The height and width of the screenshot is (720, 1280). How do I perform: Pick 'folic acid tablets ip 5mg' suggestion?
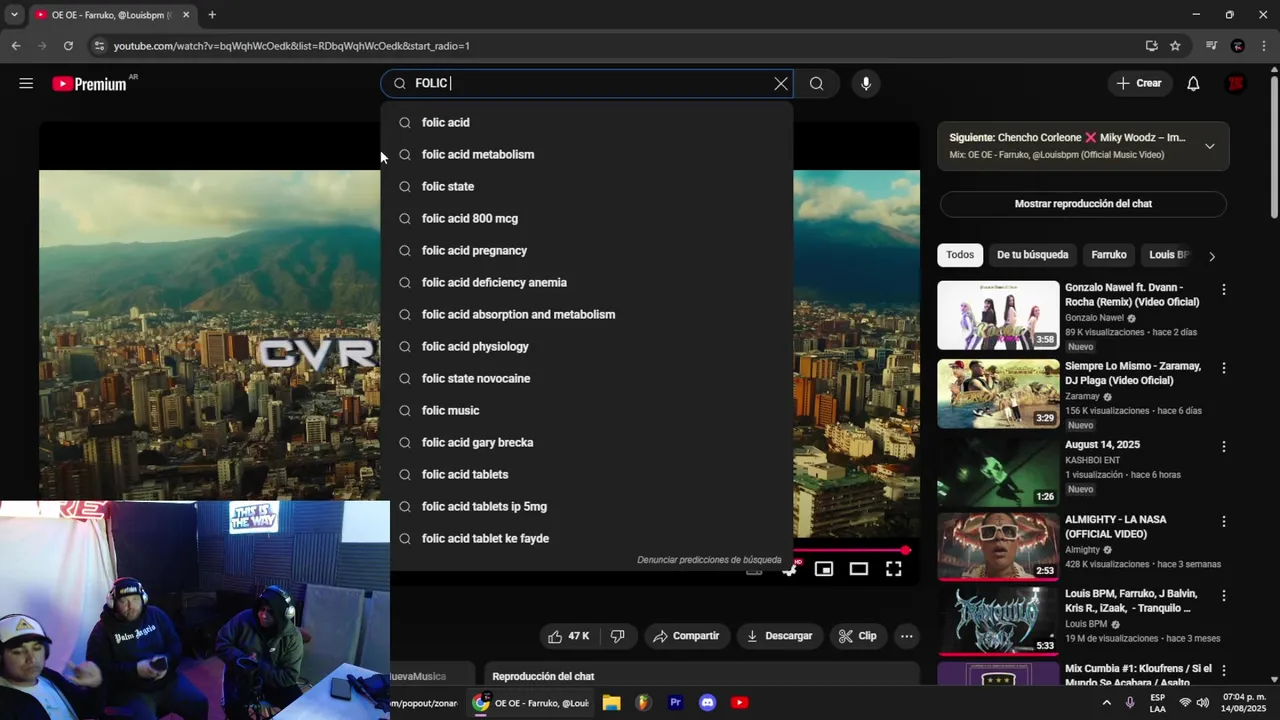(587, 506)
